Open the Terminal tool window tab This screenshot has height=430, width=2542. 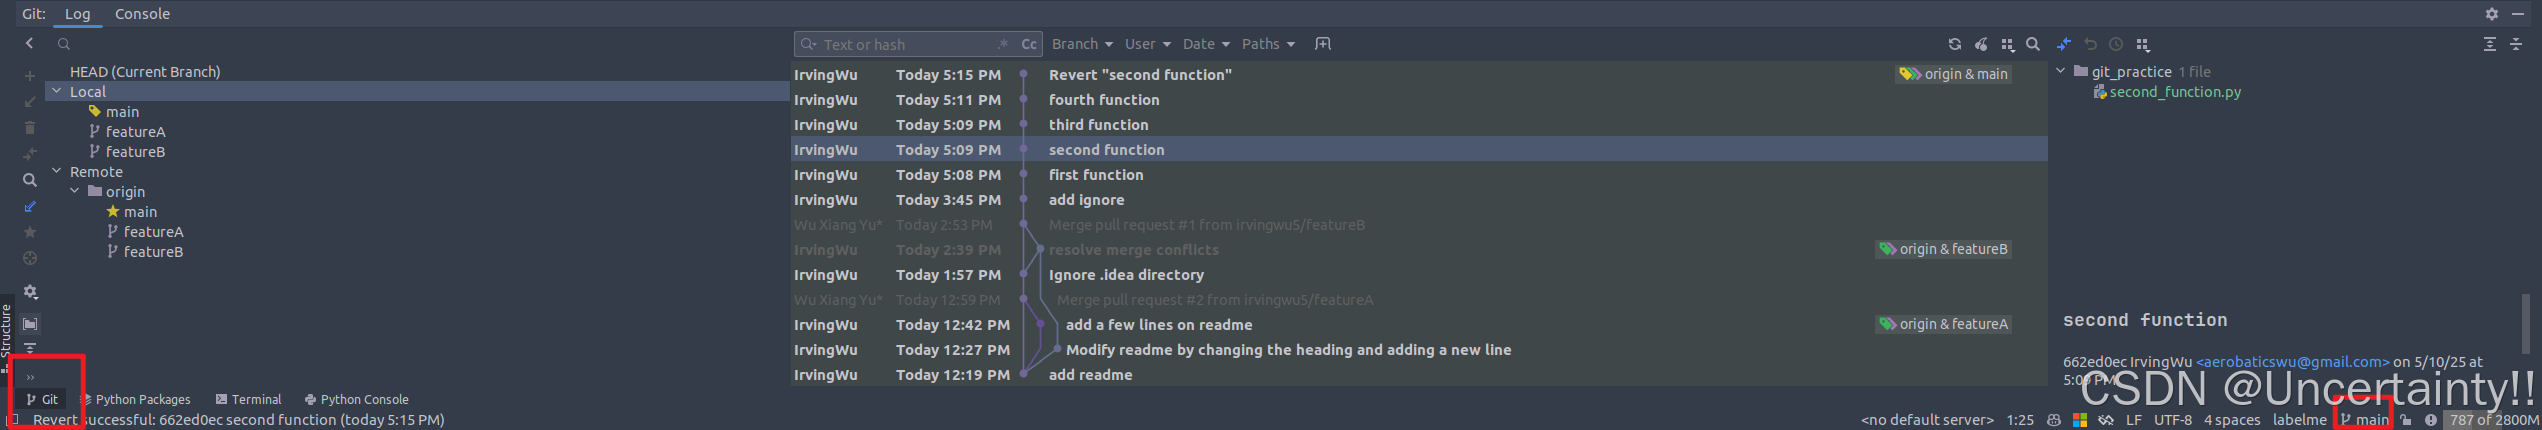(249, 399)
